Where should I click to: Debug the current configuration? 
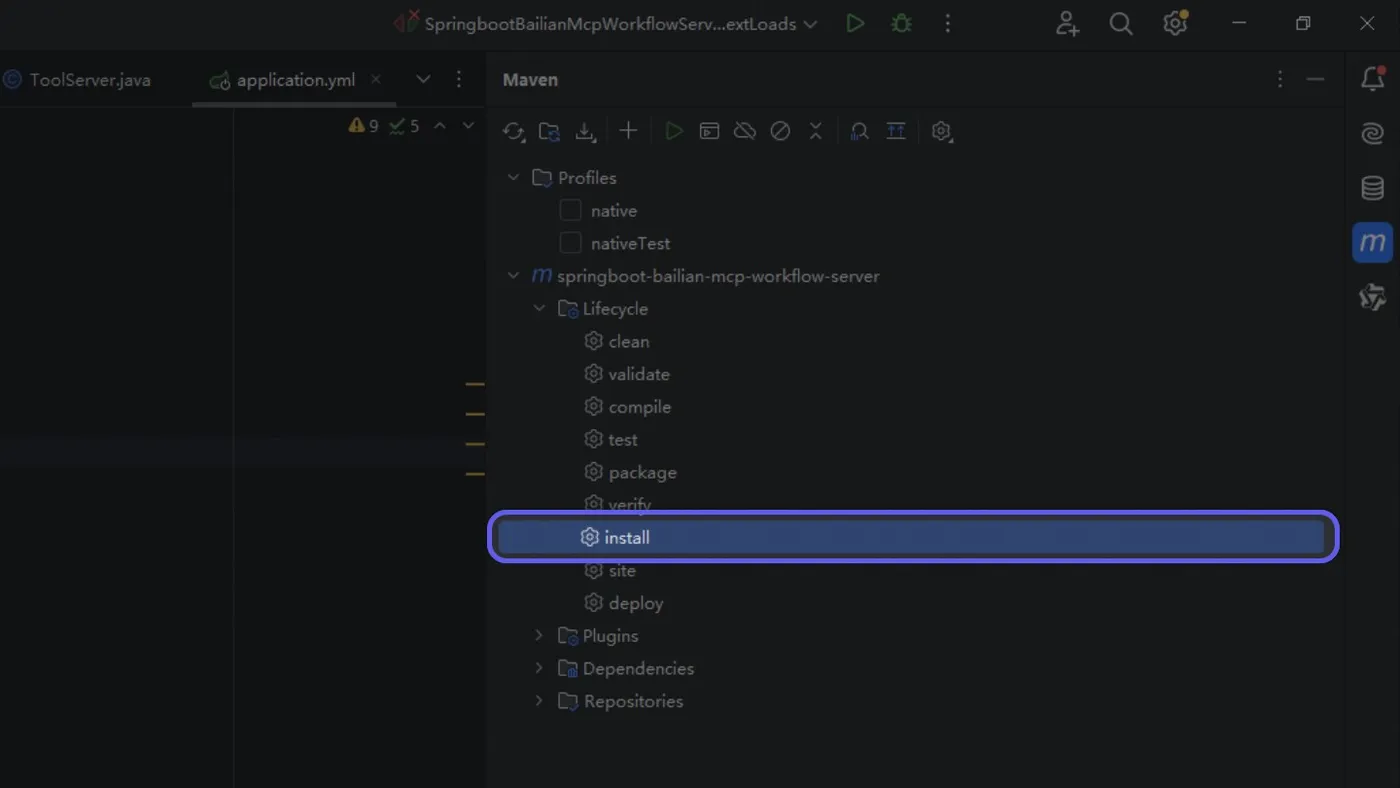coord(902,23)
